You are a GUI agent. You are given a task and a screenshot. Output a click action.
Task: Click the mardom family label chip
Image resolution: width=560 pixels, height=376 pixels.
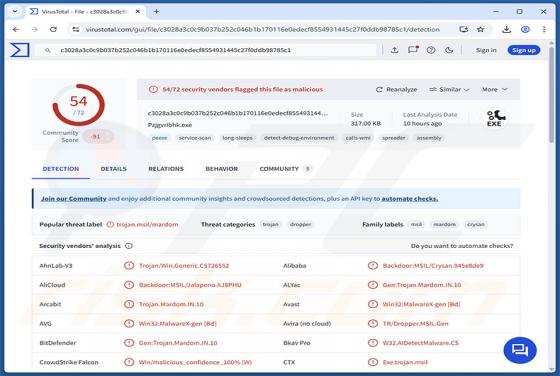(x=444, y=224)
